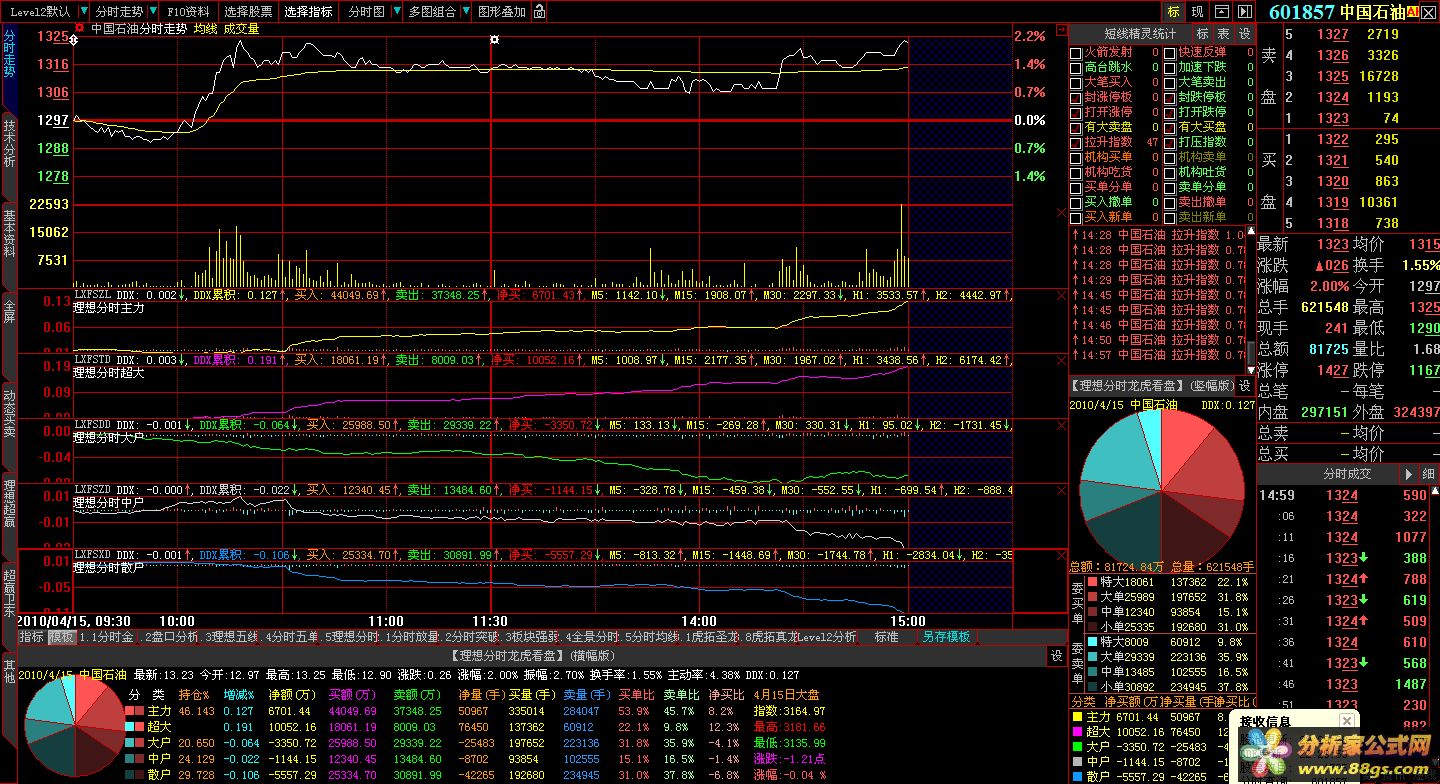The height and width of the screenshot is (784, 1440).
Task: Open dropdown arrow next to Level2默认
Action: coord(82,12)
